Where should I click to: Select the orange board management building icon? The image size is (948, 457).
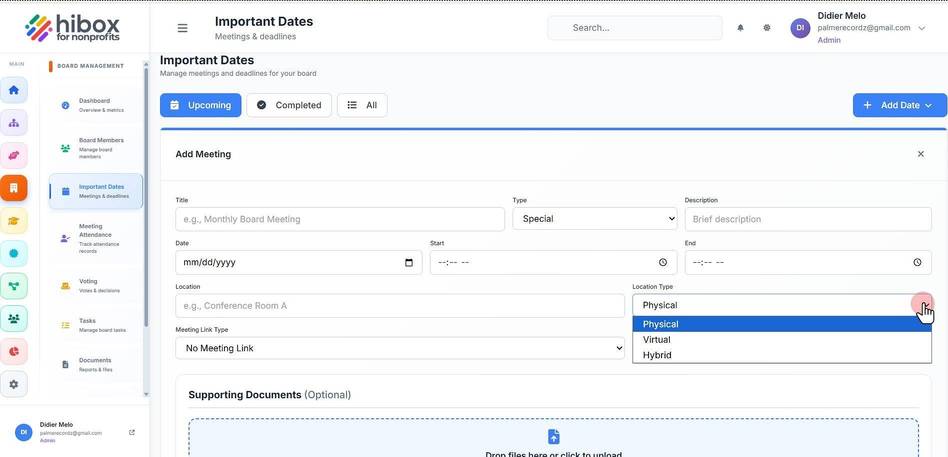click(x=14, y=188)
